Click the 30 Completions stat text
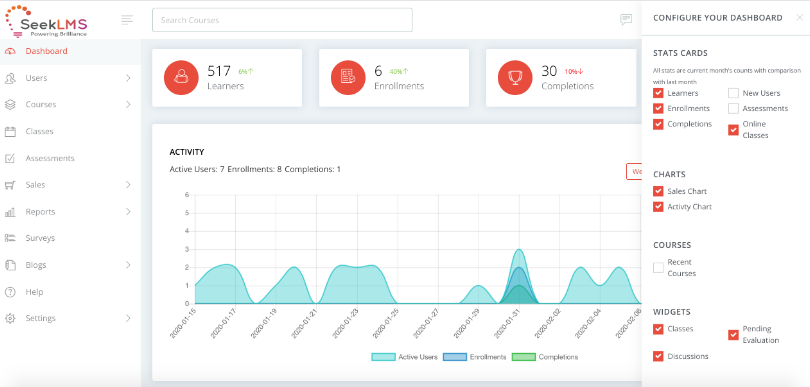Screen dimensions: 810x387 click(x=567, y=78)
